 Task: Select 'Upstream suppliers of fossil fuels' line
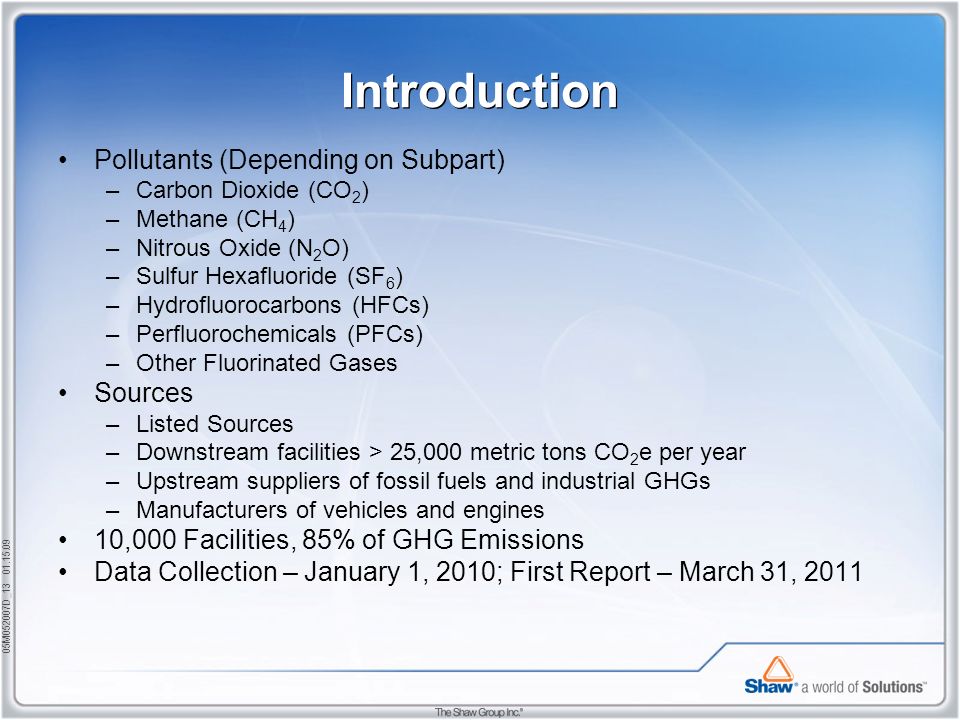423,481
